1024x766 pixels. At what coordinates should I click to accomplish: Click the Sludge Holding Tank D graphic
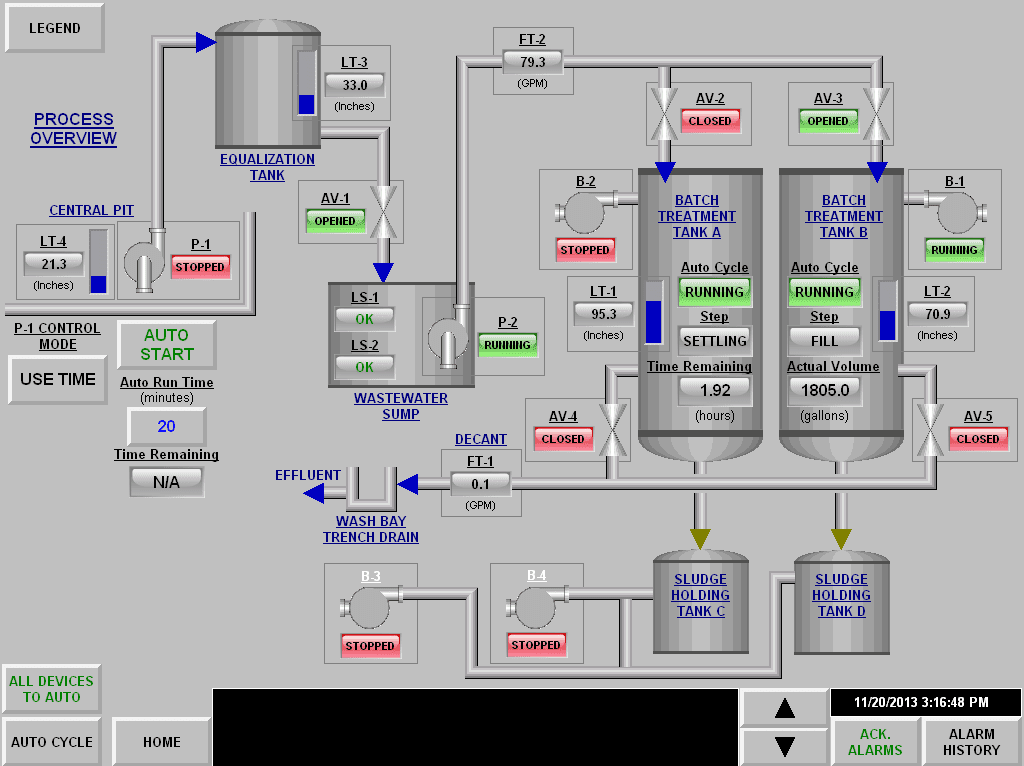pyautogui.click(x=842, y=602)
